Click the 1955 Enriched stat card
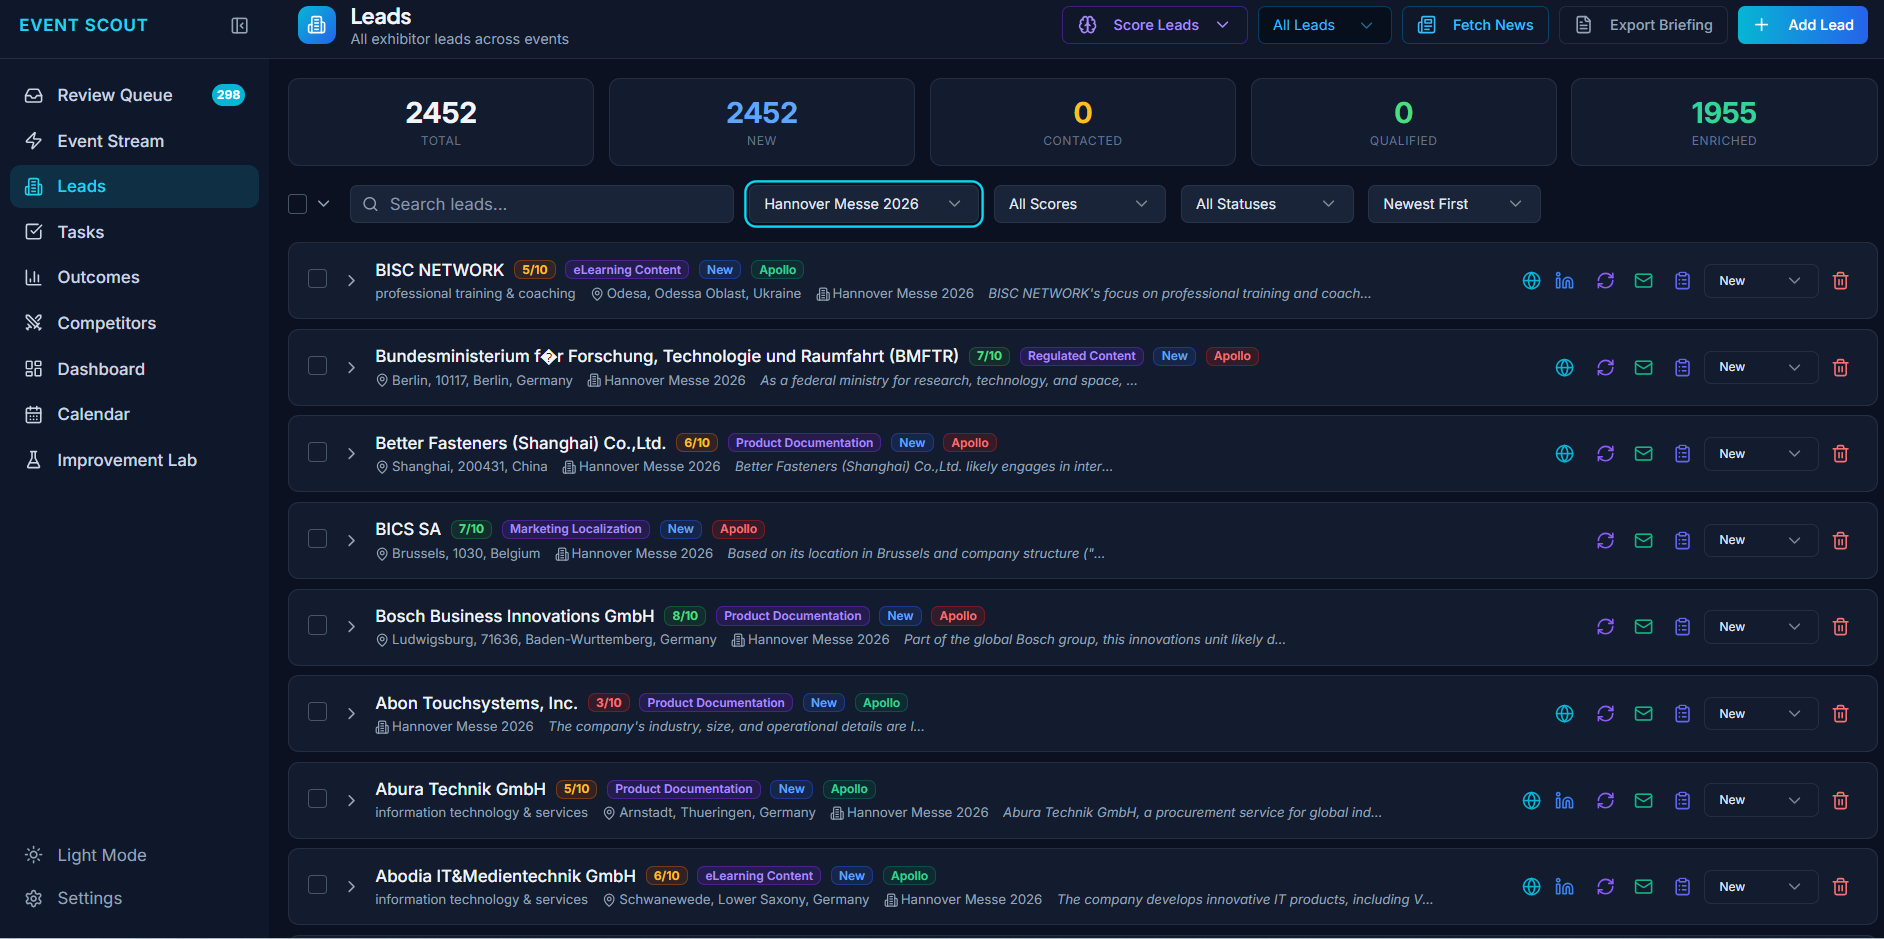The height and width of the screenshot is (939, 1884). click(x=1724, y=122)
